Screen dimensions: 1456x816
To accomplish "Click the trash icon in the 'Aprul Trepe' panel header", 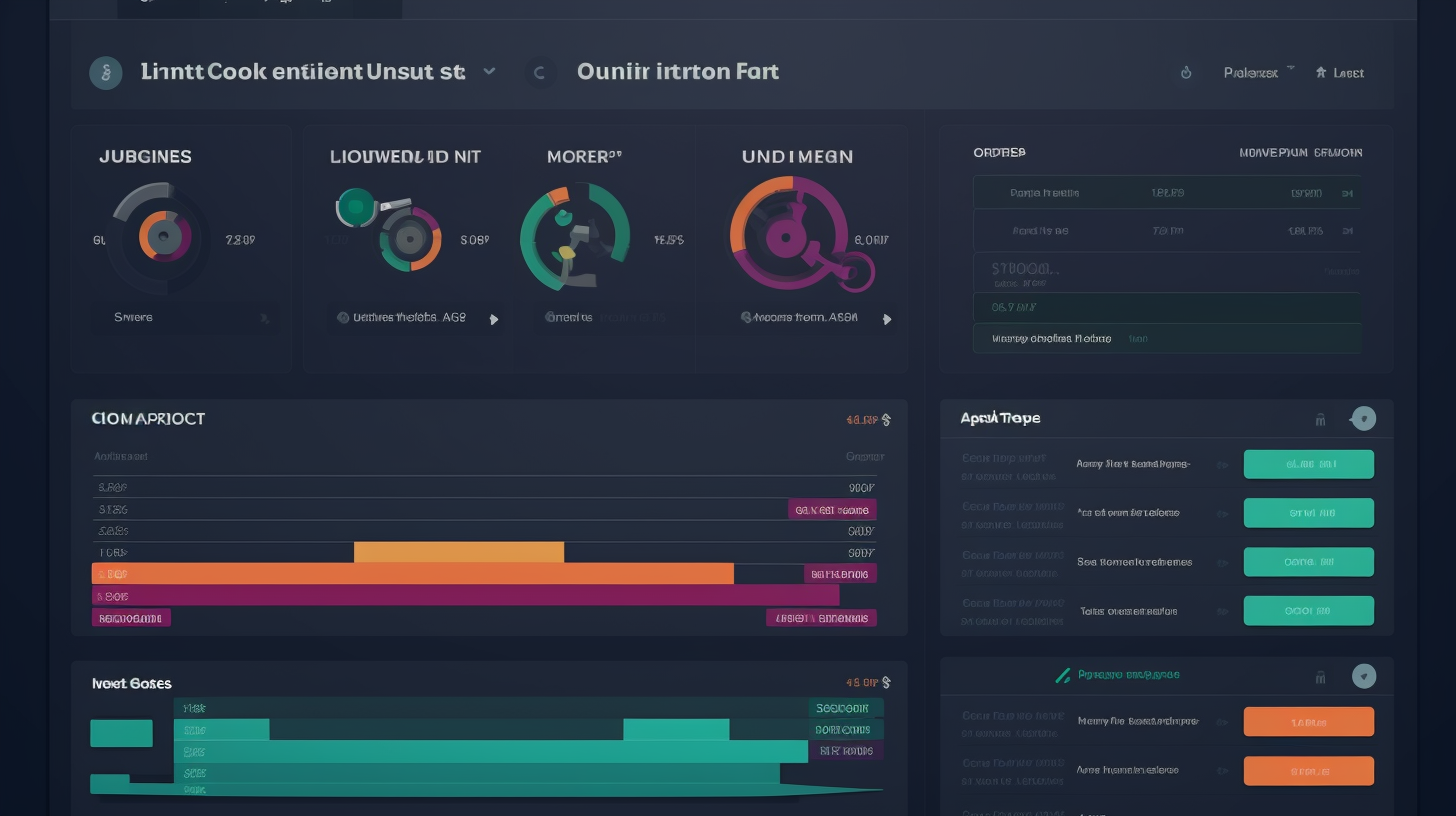I will coord(1320,420).
